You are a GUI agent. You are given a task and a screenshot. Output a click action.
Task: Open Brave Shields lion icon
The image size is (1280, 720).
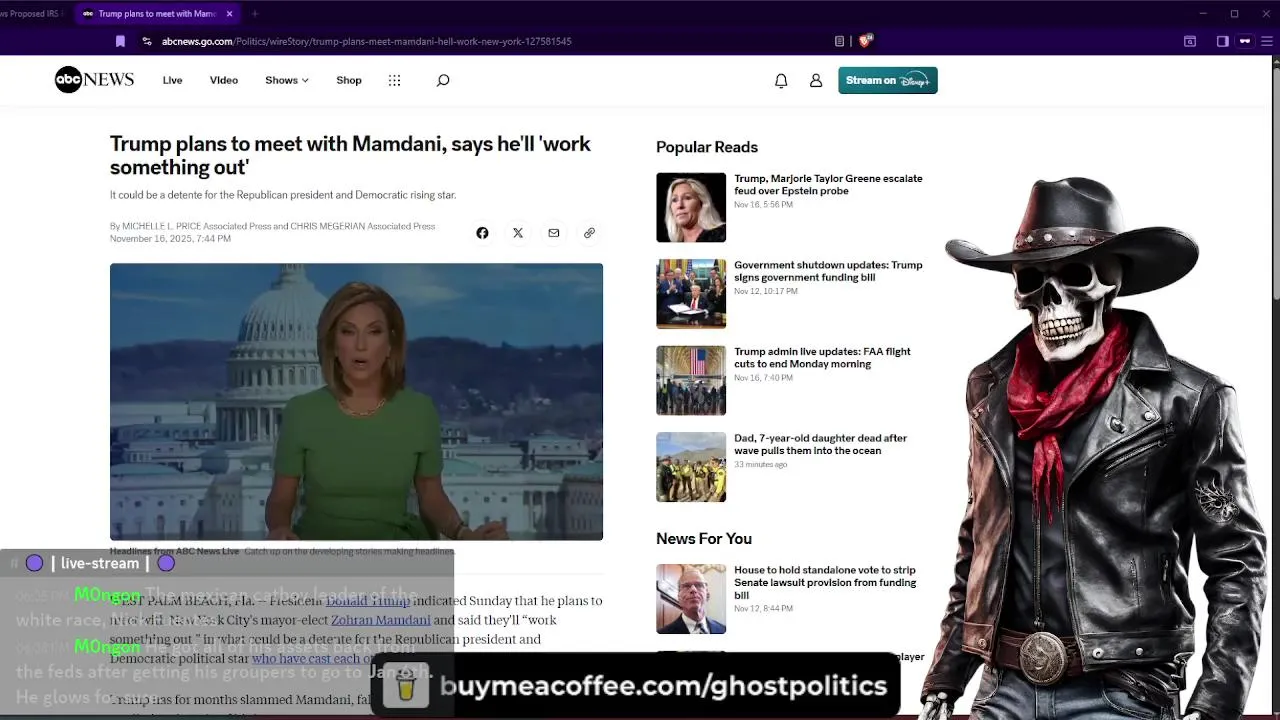pos(866,41)
